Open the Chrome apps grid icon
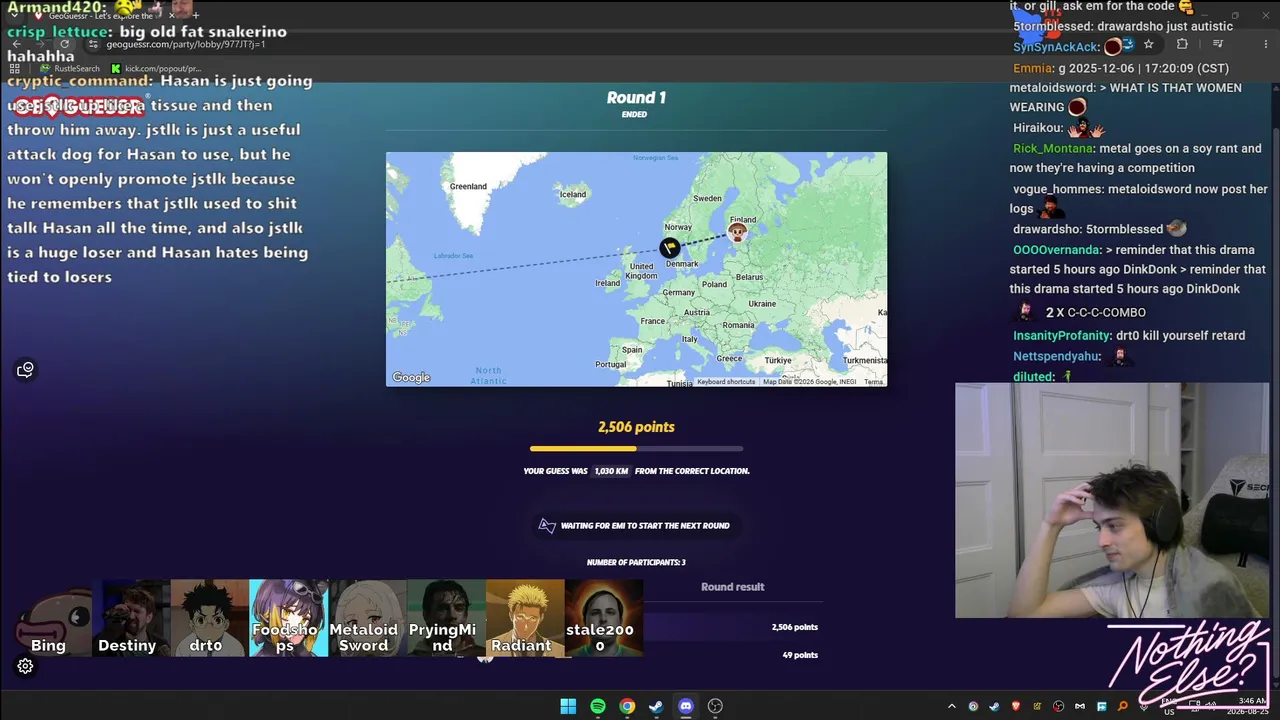This screenshot has width=1280, height=720. point(14,68)
